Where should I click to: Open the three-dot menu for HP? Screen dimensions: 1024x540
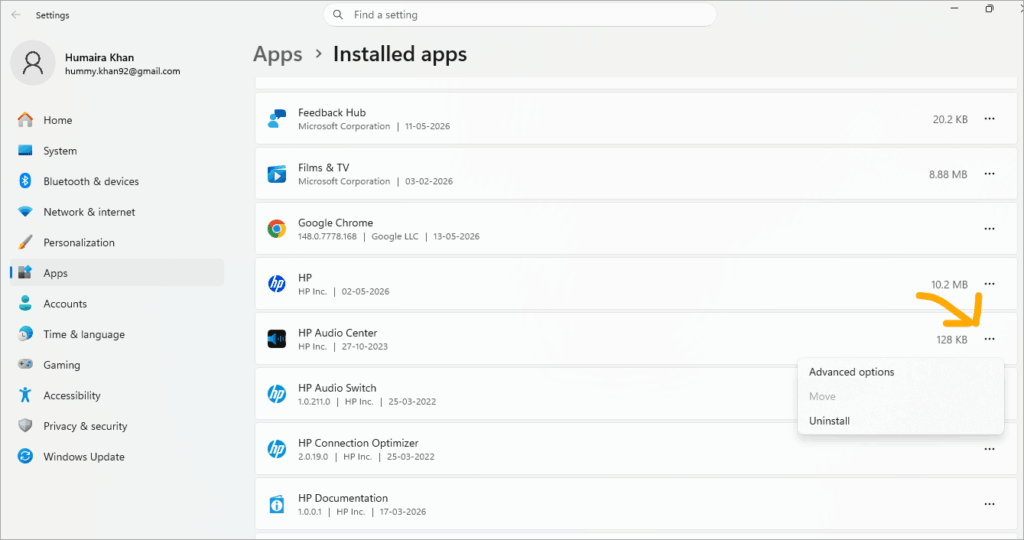pyautogui.click(x=989, y=284)
